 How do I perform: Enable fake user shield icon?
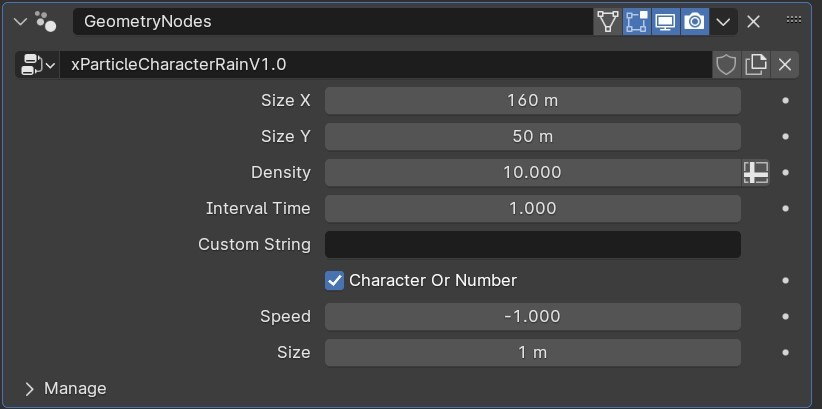pyautogui.click(x=726, y=65)
